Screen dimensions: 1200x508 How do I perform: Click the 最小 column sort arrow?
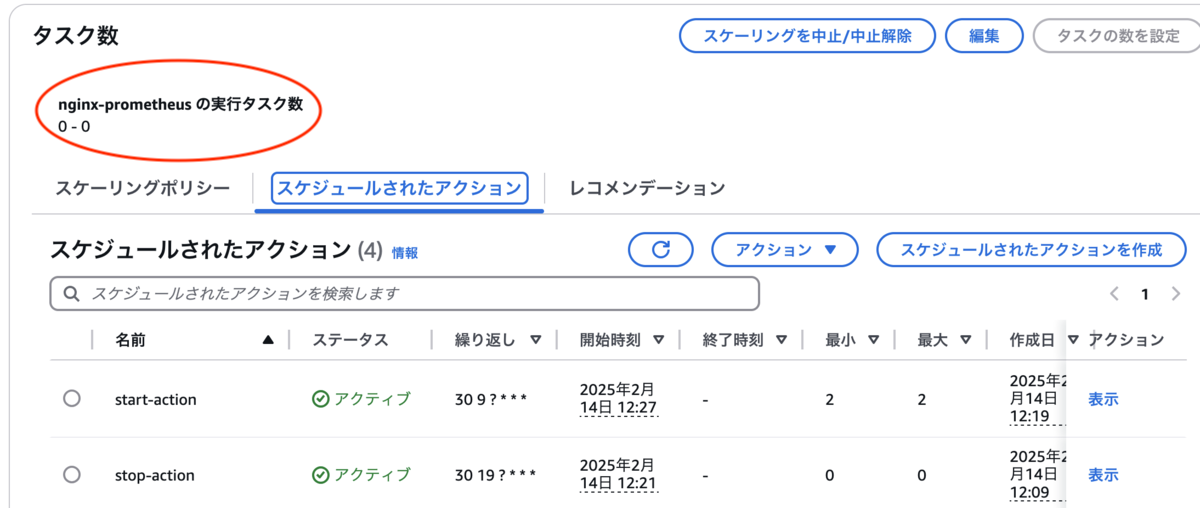[x=873, y=340]
